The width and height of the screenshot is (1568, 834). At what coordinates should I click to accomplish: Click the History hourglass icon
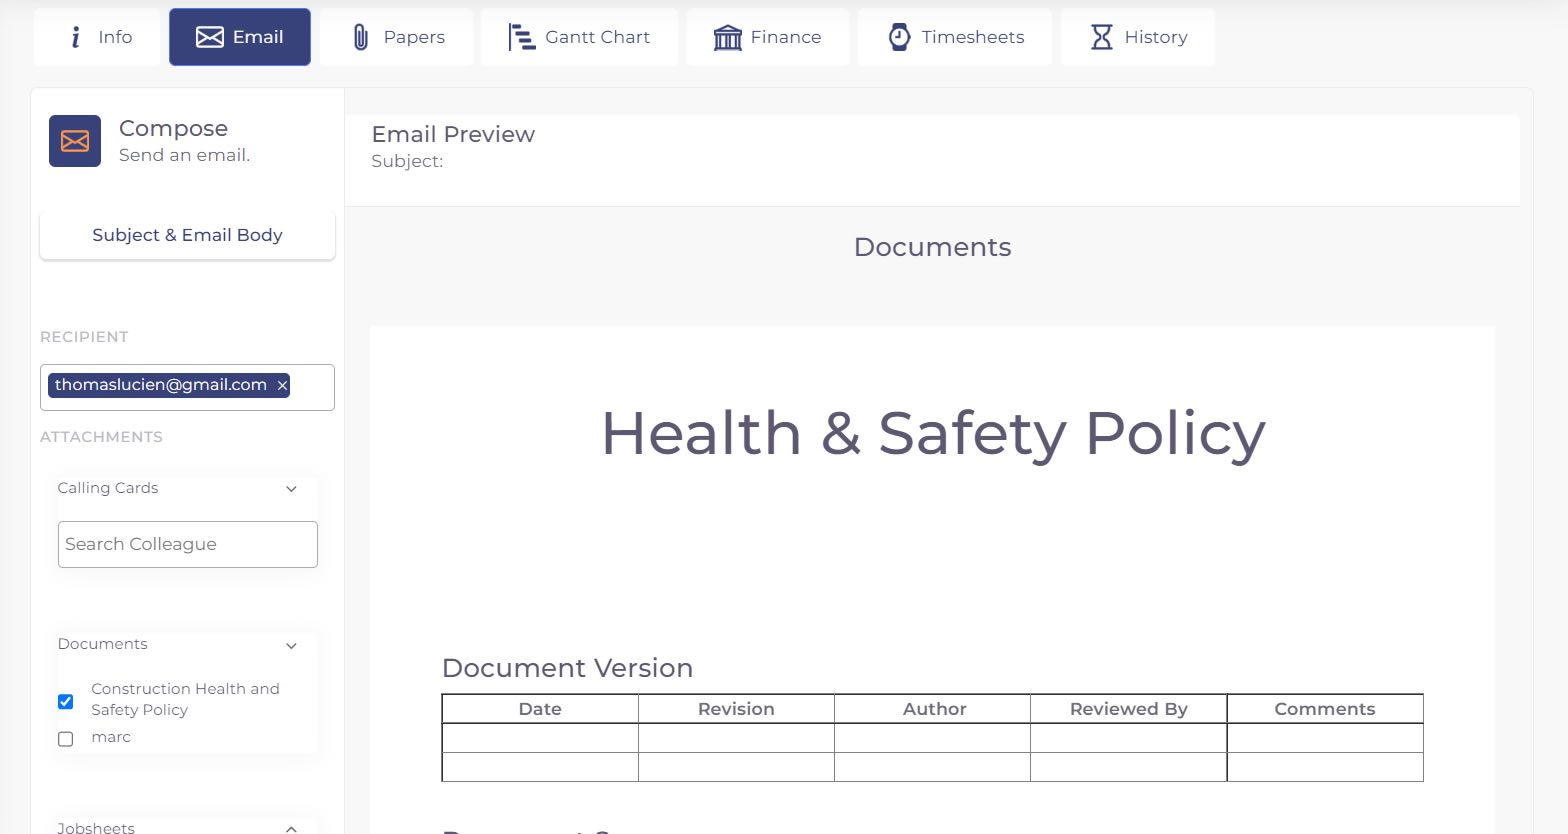coord(1101,37)
